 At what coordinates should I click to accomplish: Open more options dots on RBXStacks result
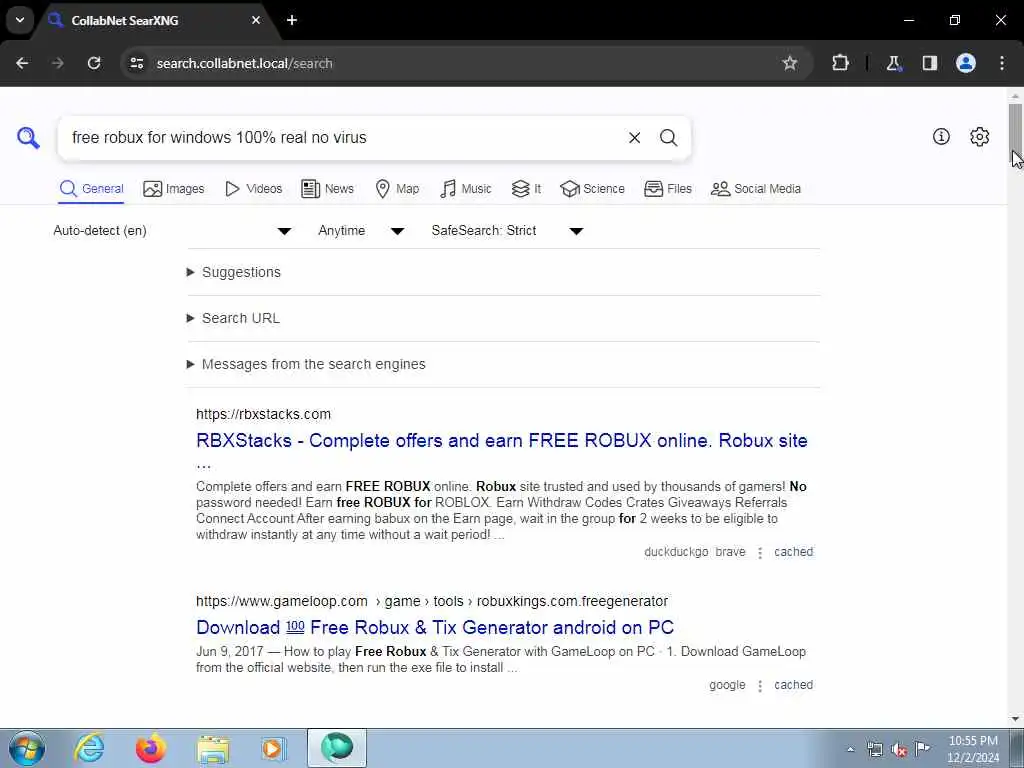point(760,552)
